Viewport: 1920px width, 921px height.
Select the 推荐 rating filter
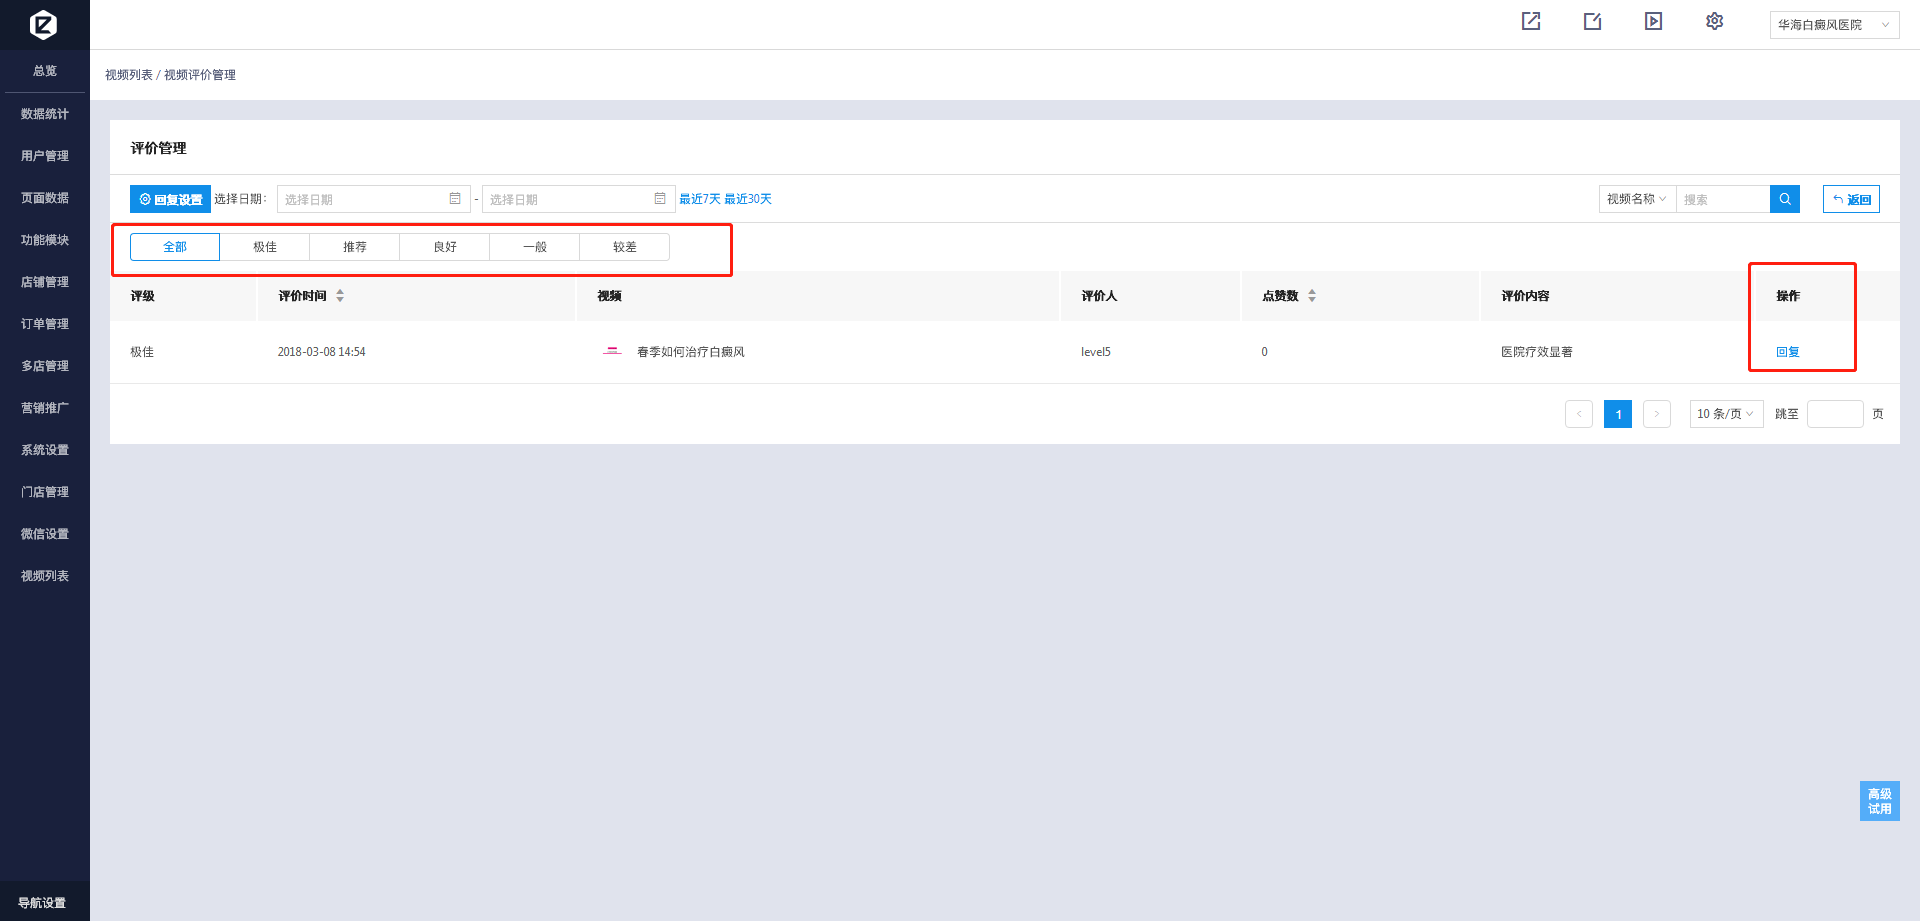(355, 247)
